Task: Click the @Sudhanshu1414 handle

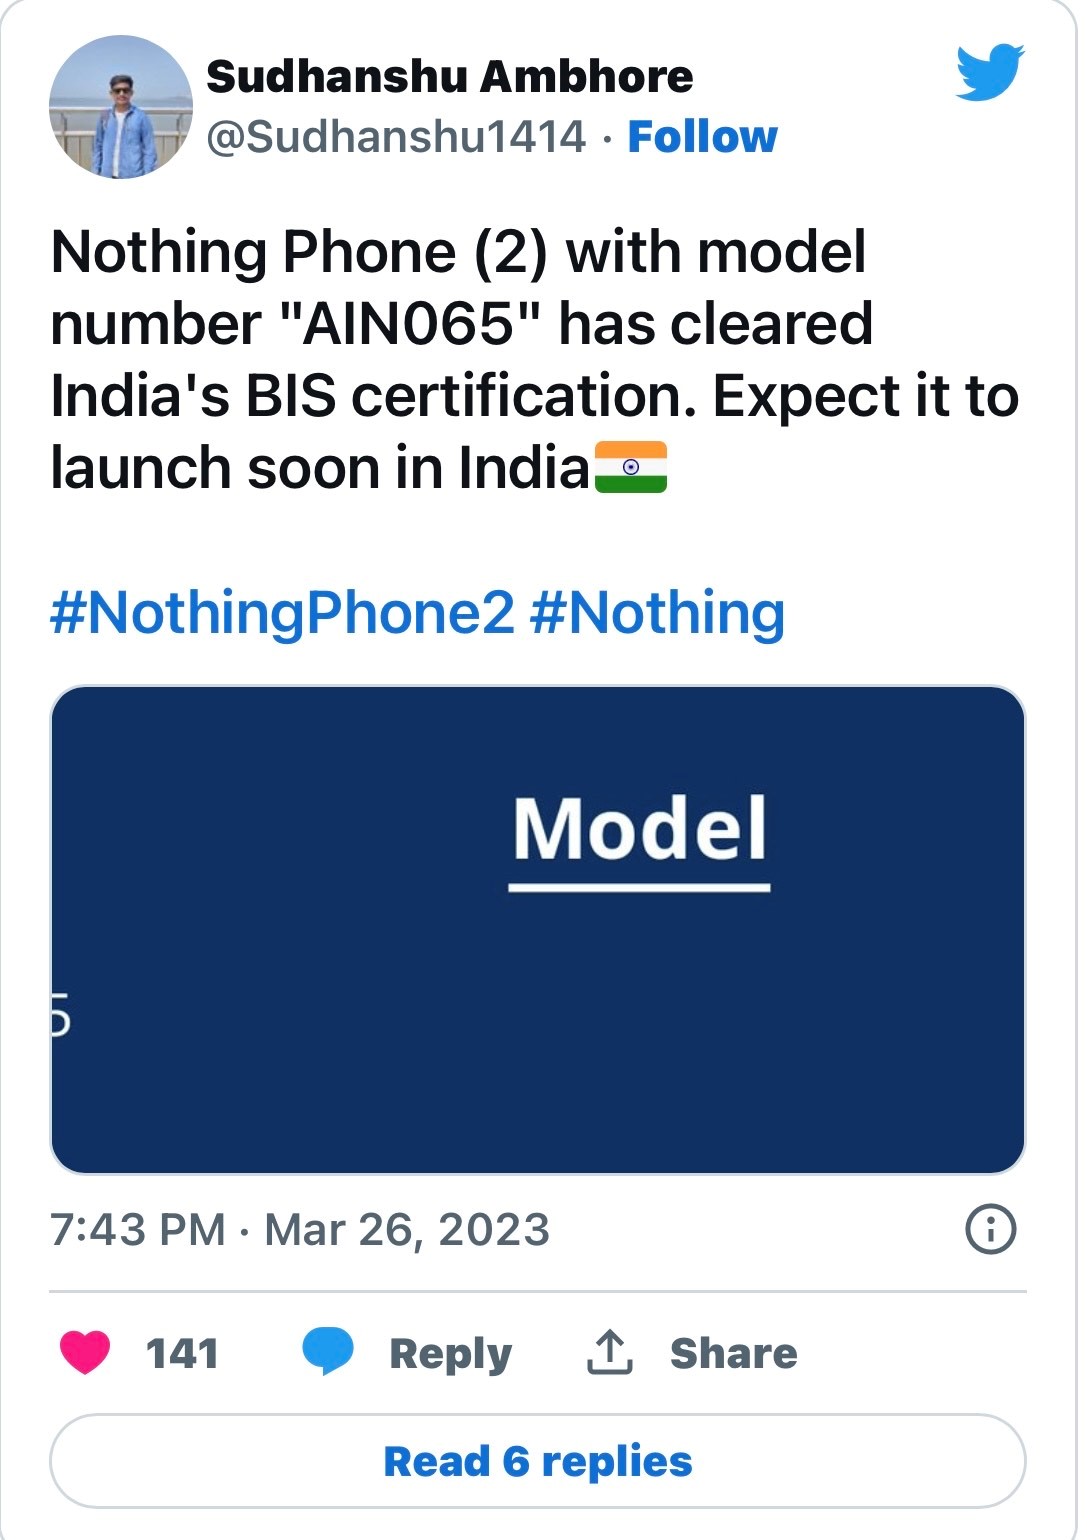Action: (396, 137)
